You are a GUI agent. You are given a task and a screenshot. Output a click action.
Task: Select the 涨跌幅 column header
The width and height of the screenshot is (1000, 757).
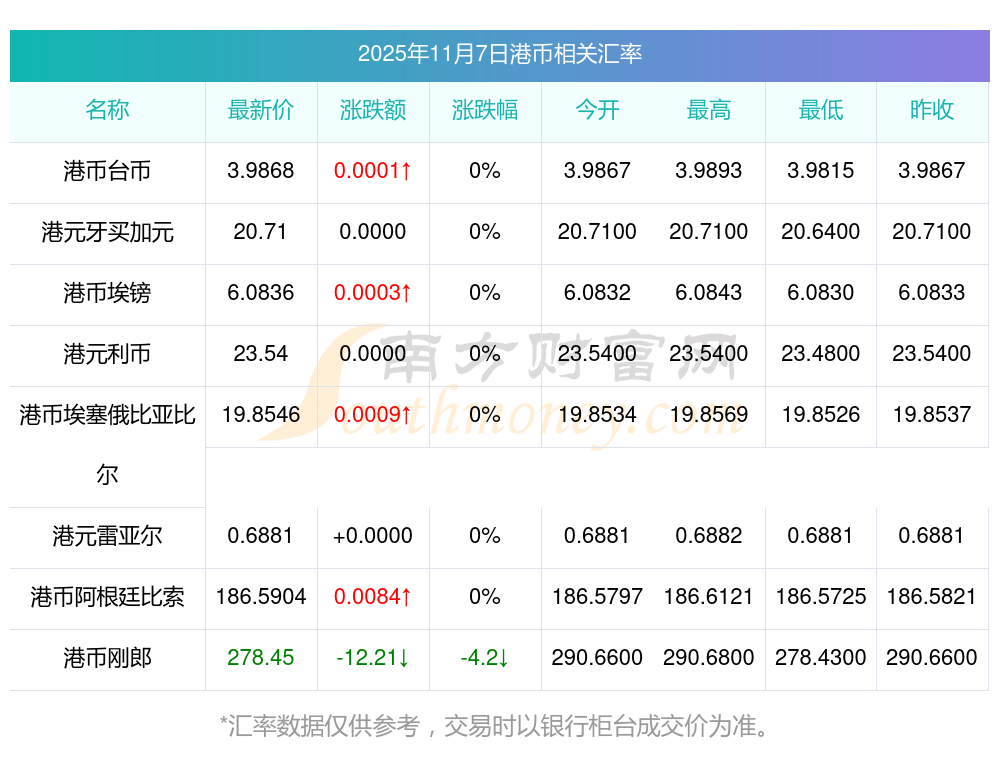[x=485, y=110]
